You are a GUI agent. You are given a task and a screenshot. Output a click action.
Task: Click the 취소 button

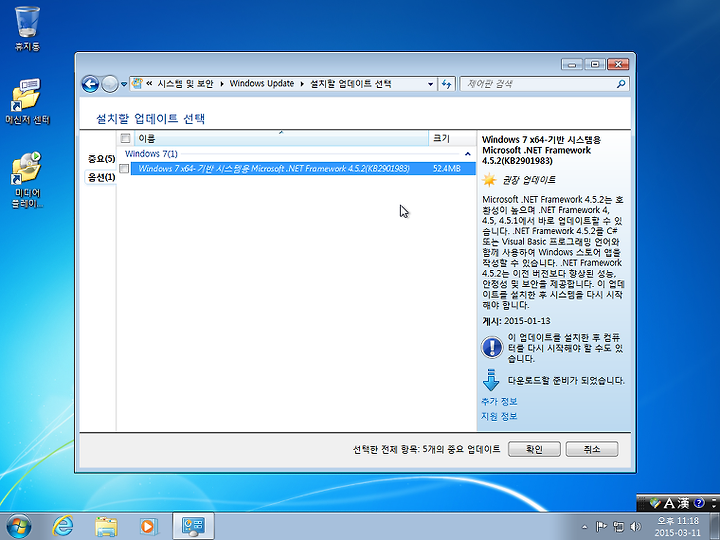coord(592,449)
